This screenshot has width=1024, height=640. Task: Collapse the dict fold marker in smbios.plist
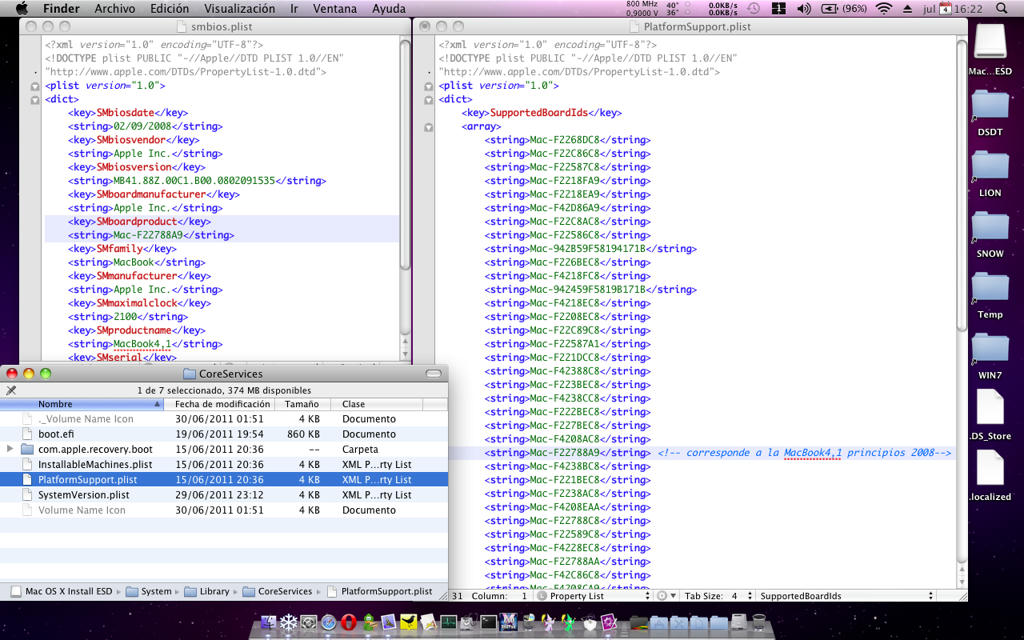click(x=35, y=100)
